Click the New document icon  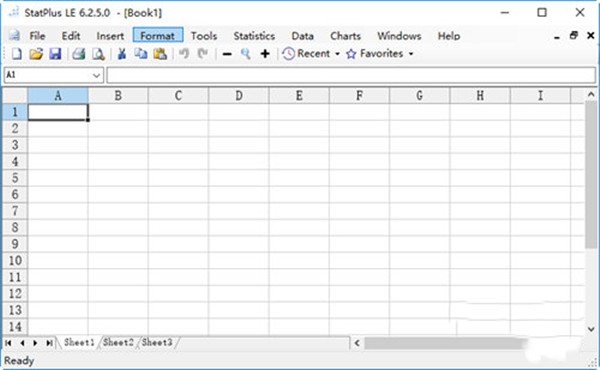[16, 54]
